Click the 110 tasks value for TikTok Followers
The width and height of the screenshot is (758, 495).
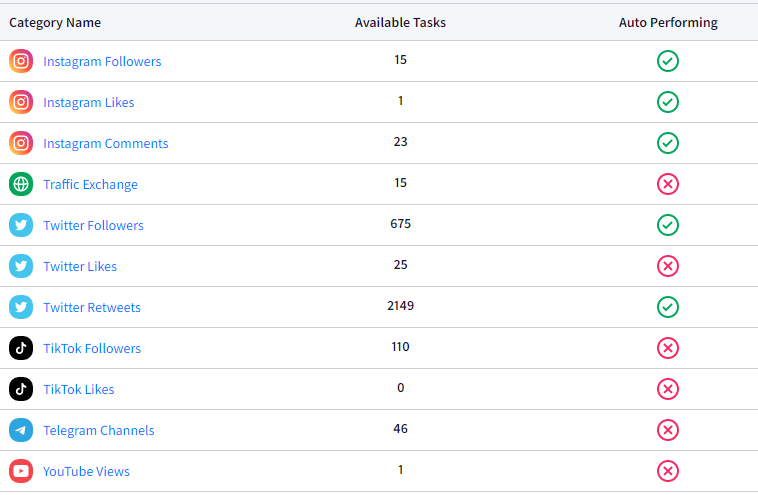pos(400,347)
